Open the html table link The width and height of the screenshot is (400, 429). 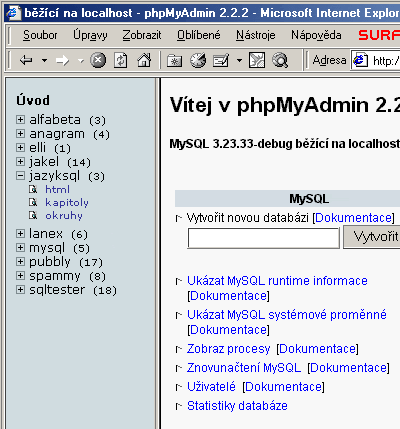point(58,189)
